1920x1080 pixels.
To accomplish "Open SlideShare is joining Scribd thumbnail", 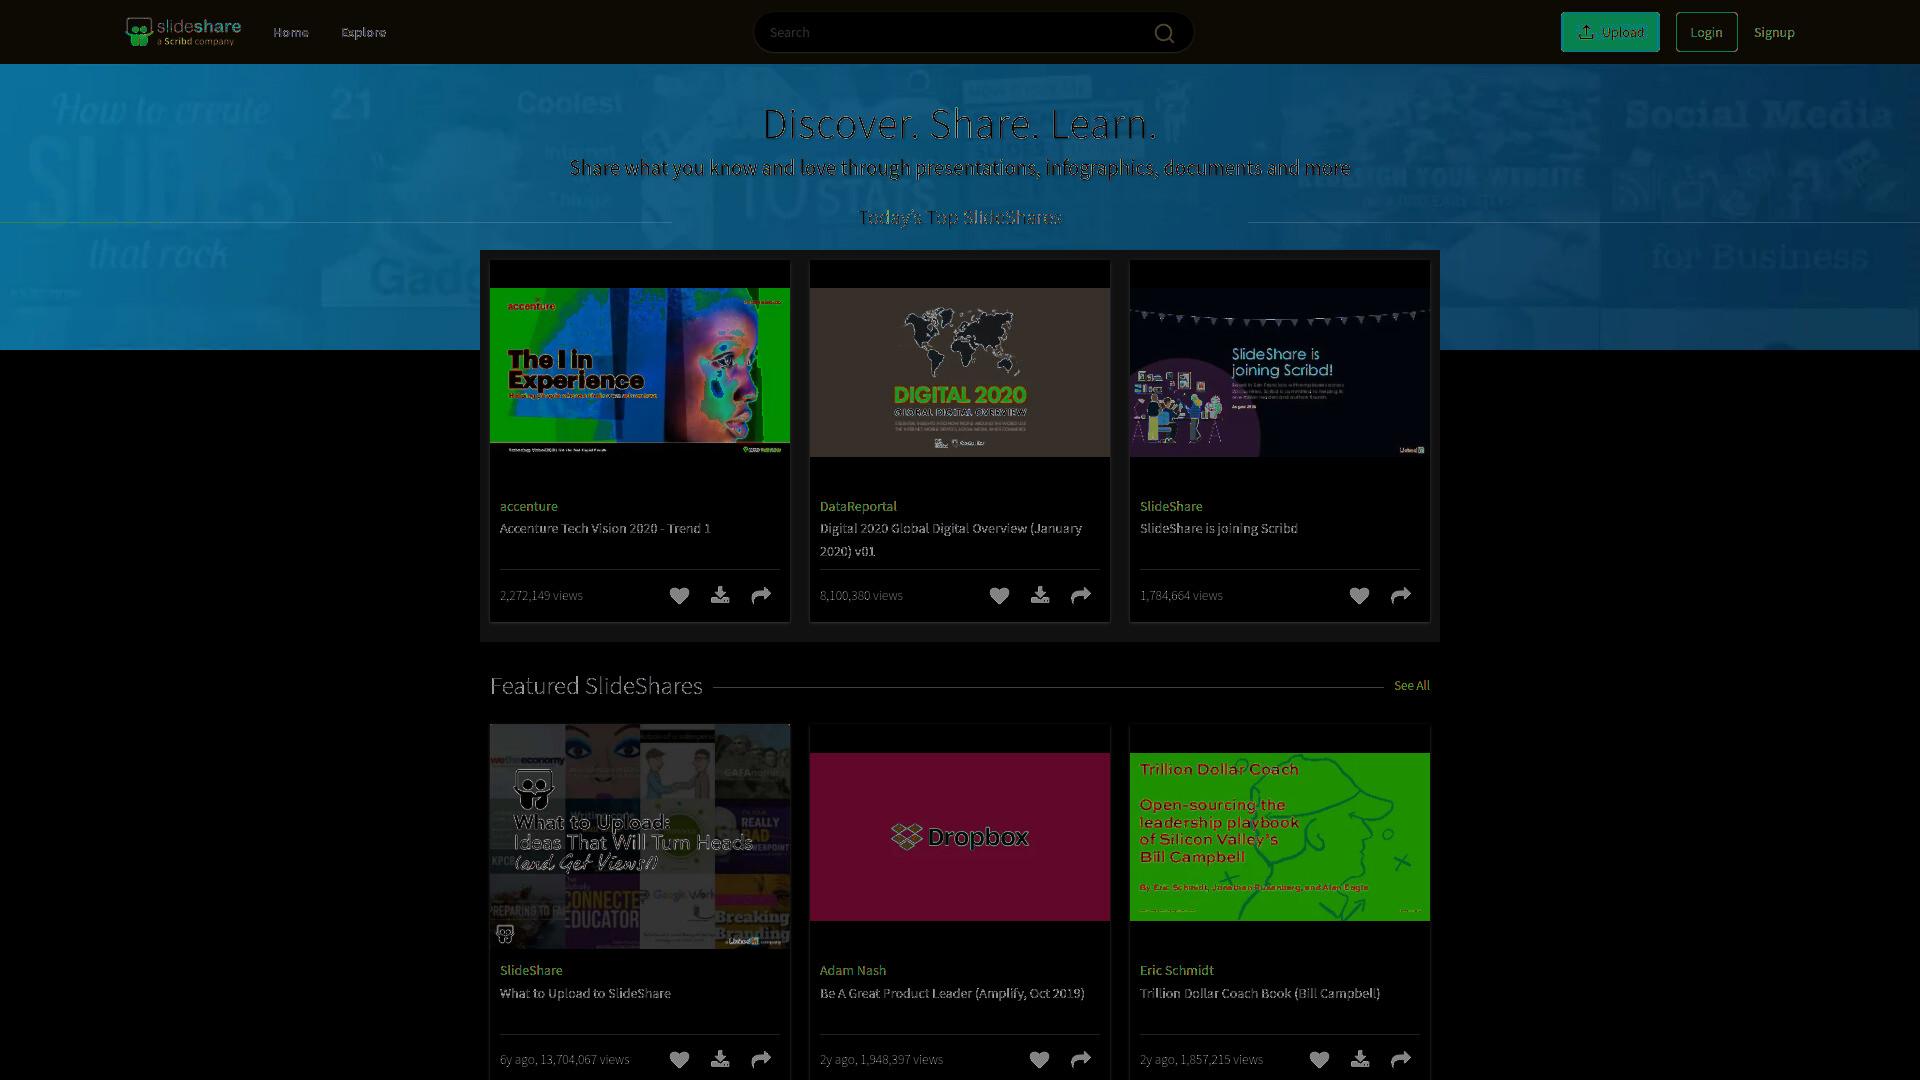I will 1280,373.
